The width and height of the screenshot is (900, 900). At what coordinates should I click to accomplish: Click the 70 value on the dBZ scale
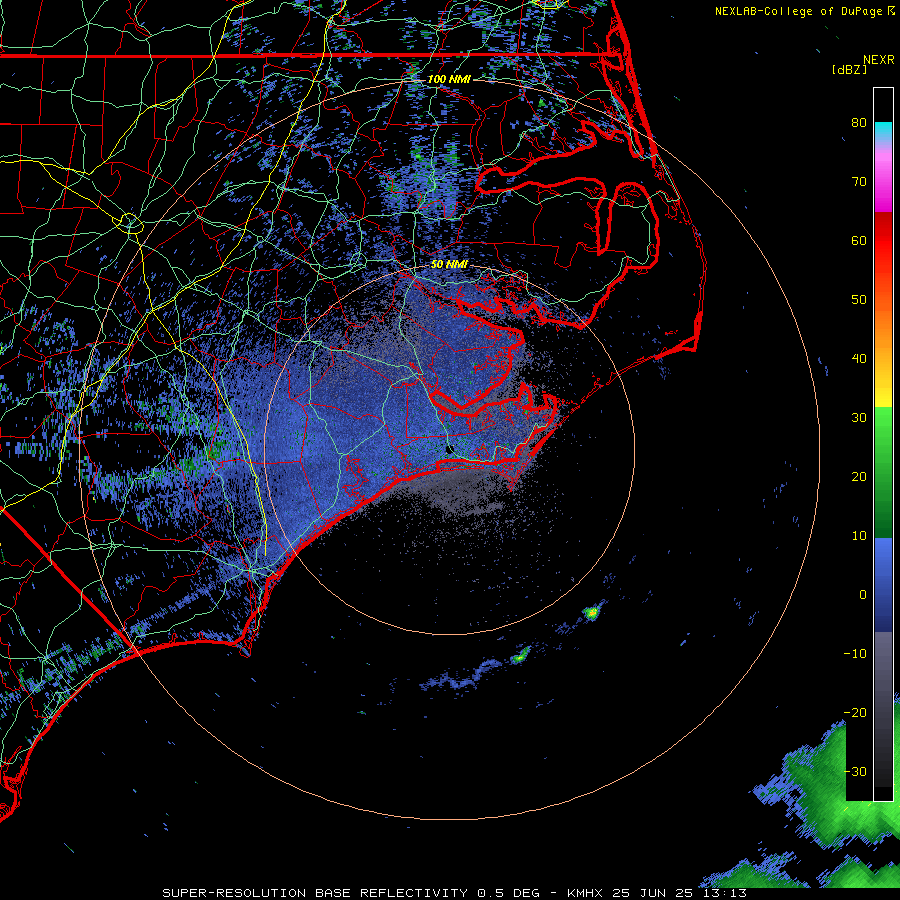[x=859, y=181]
